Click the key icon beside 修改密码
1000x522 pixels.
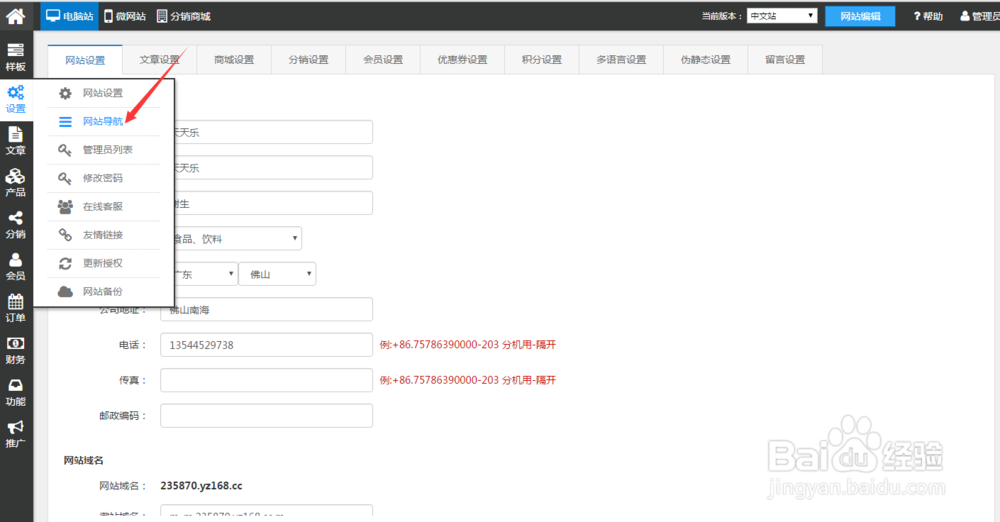click(x=65, y=178)
